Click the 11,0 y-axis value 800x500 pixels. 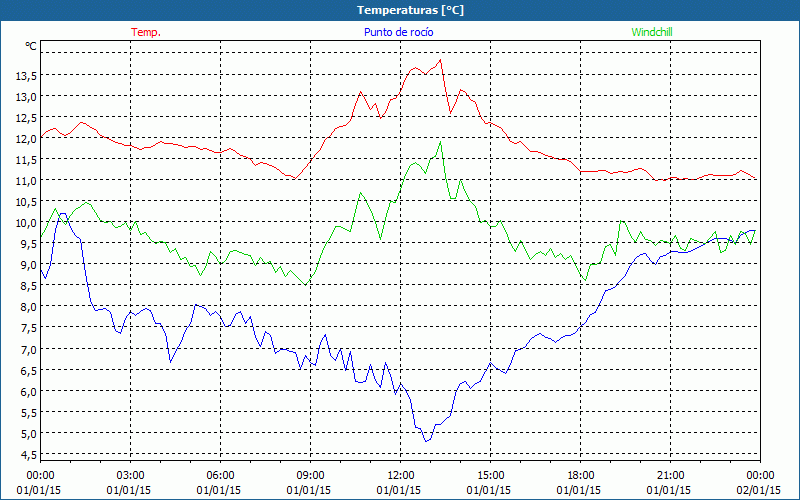26,181
